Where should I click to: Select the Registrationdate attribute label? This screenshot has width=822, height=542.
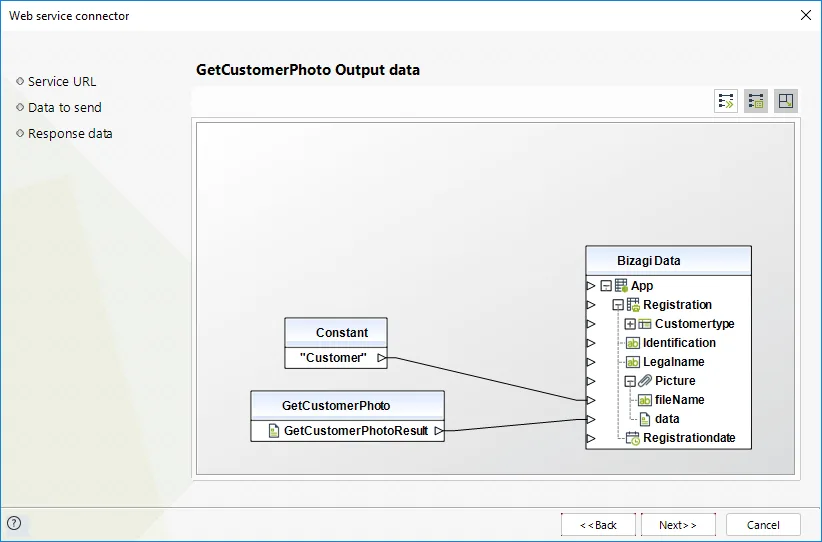689,438
